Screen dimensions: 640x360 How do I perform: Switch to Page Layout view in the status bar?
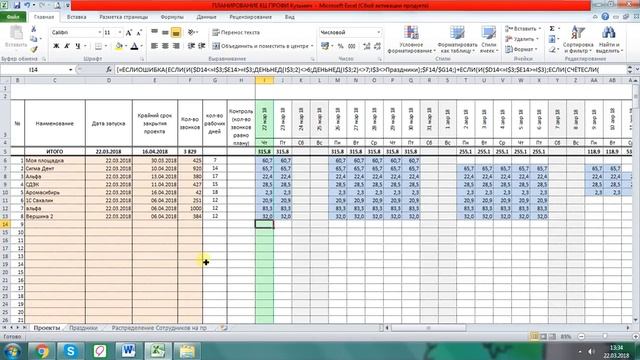543,336
